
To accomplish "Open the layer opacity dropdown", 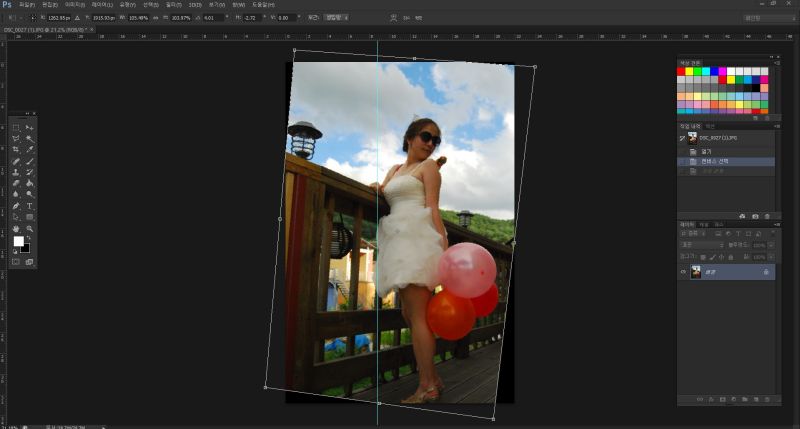I will pyautogui.click(x=771, y=245).
